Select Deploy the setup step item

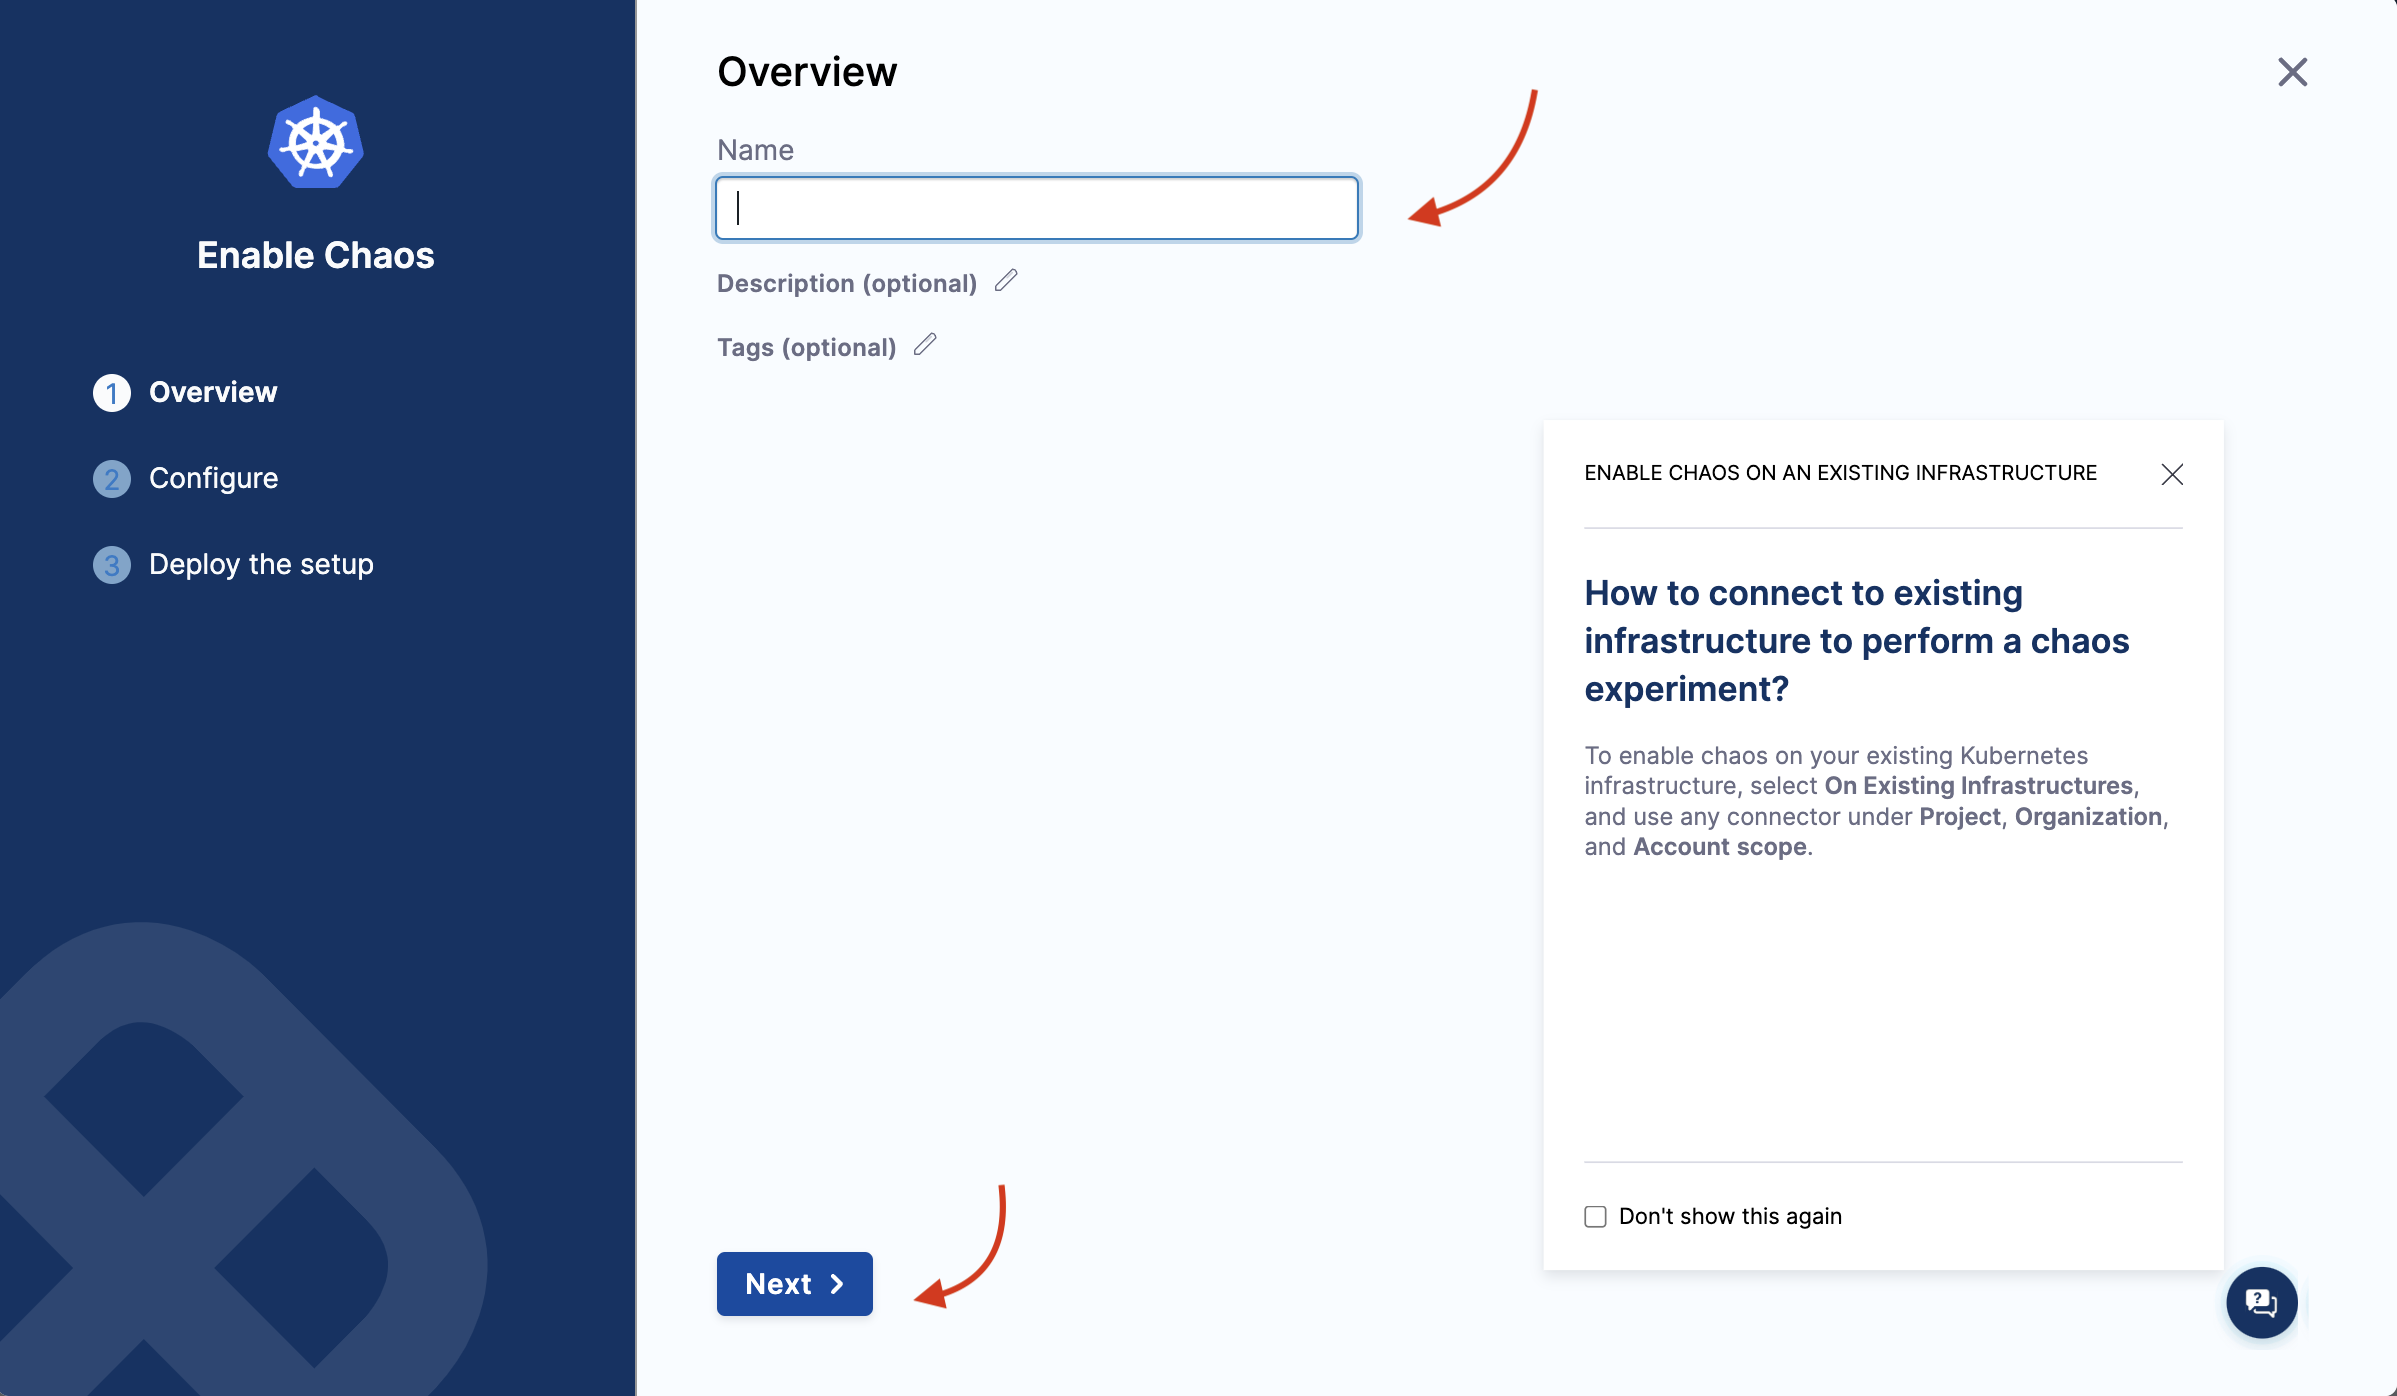[x=261, y=562]
